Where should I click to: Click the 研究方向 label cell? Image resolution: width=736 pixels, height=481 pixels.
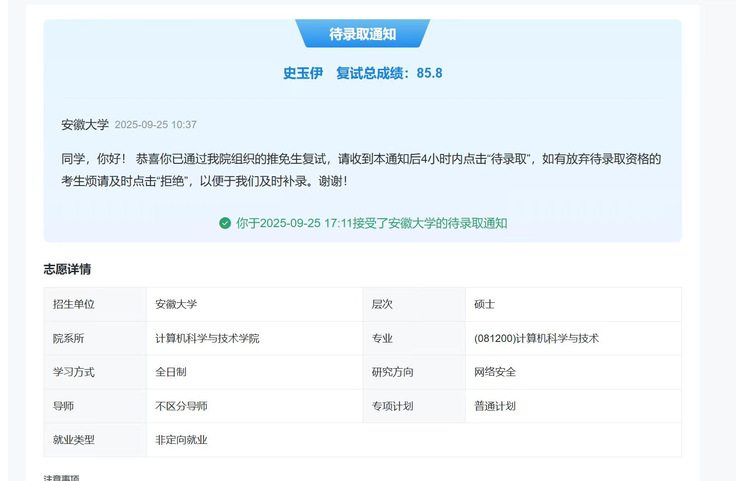coord(392,372)
